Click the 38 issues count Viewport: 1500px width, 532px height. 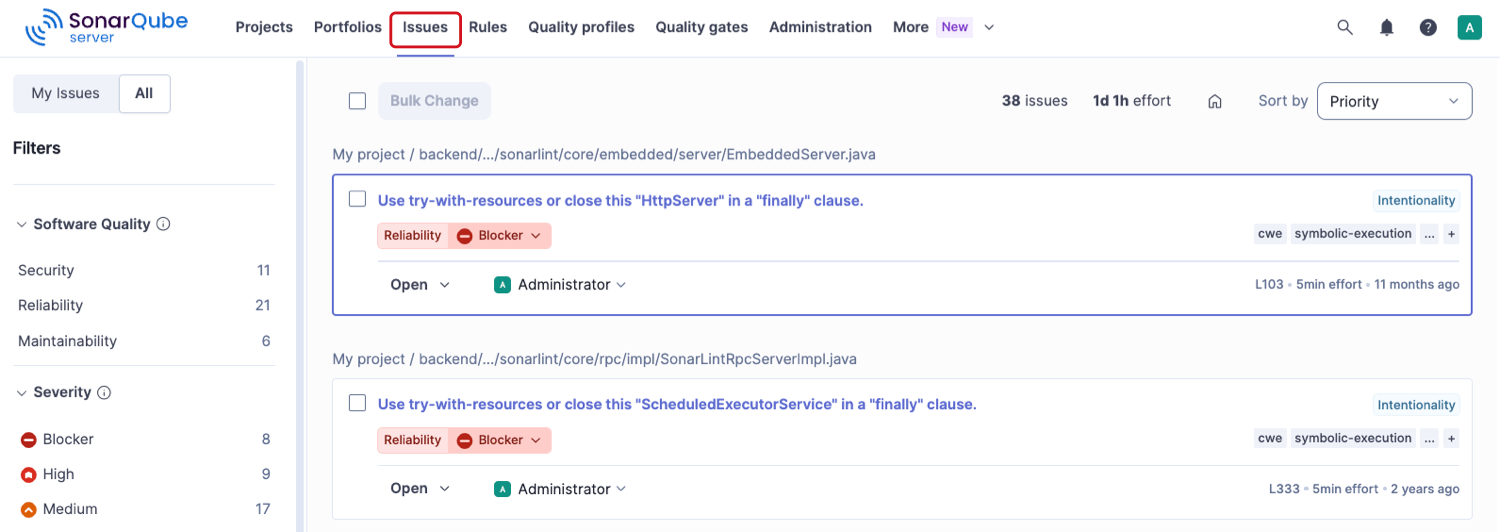pyautogui.click(x=1035, y=101)
